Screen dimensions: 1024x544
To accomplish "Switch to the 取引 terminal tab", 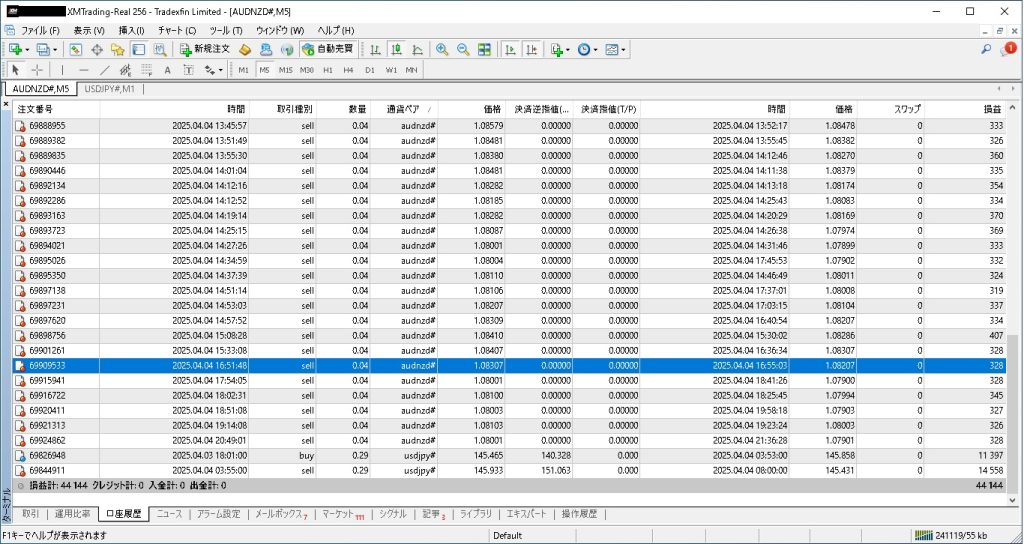I will [x=30, y=514].
